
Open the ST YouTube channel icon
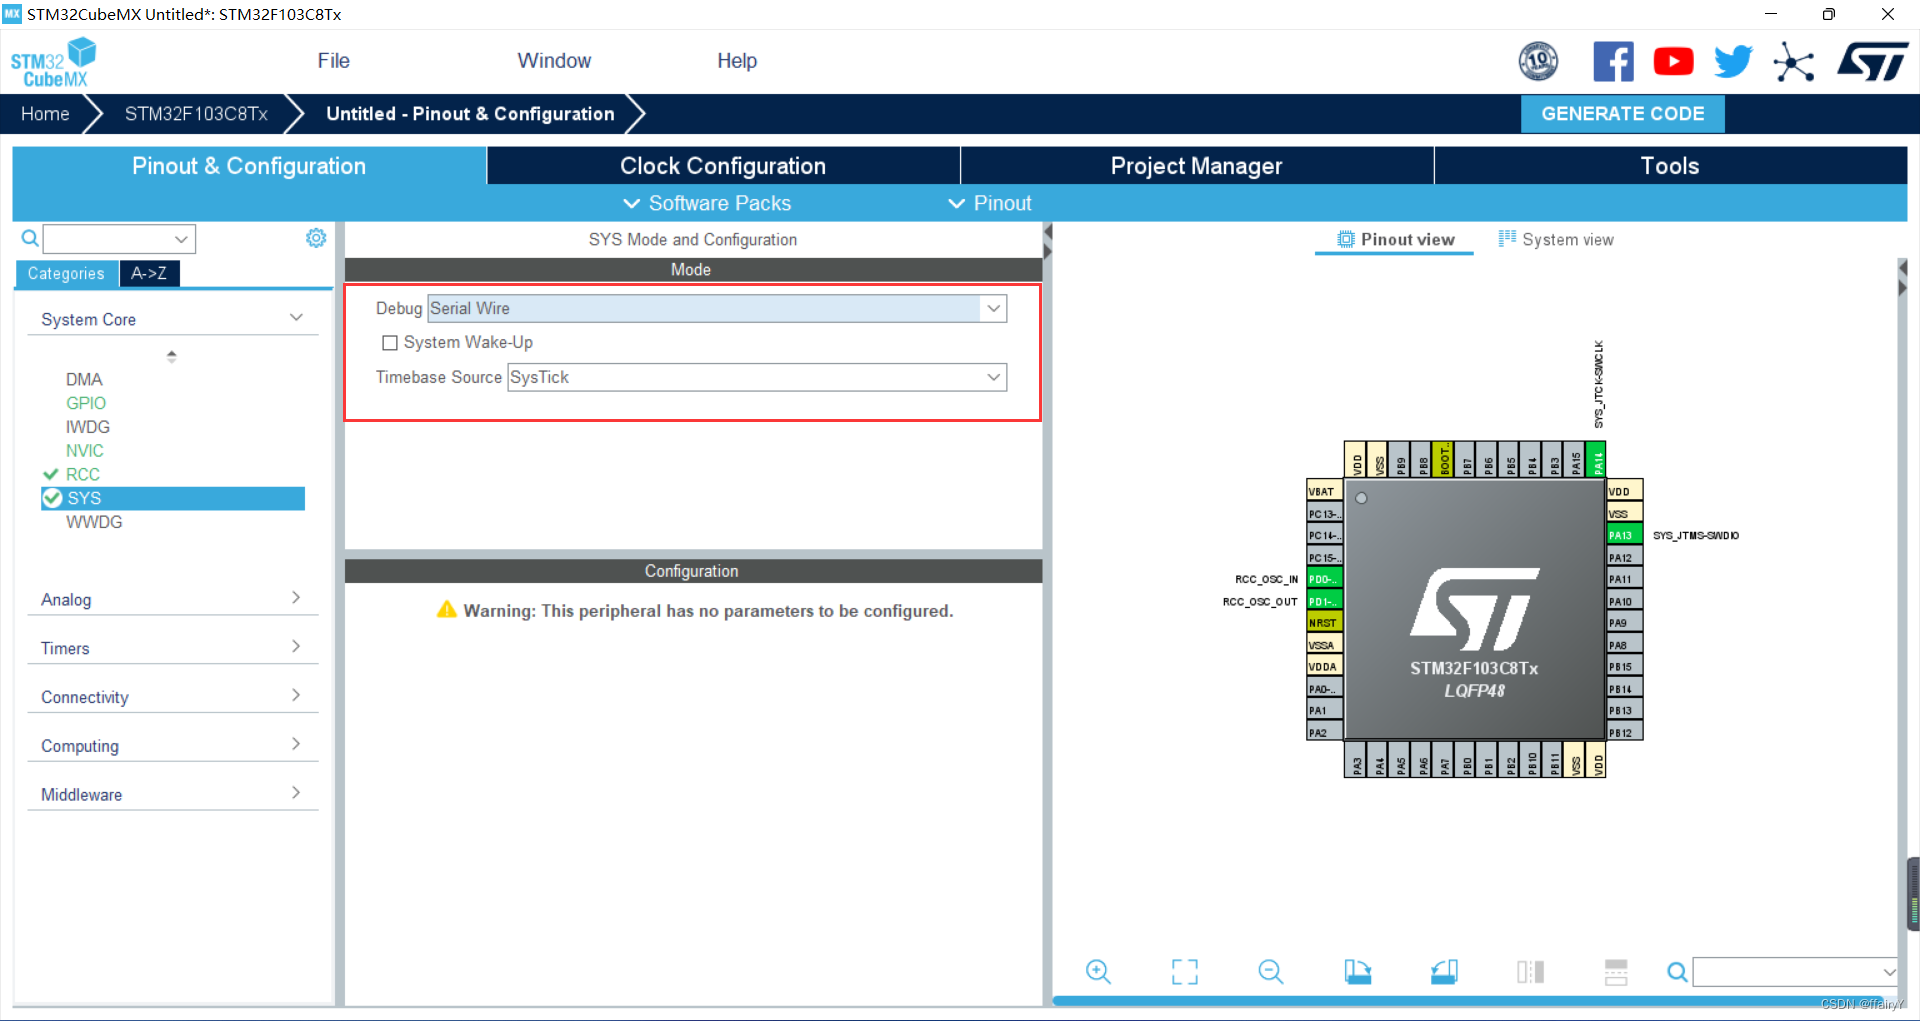[1673, 62]
